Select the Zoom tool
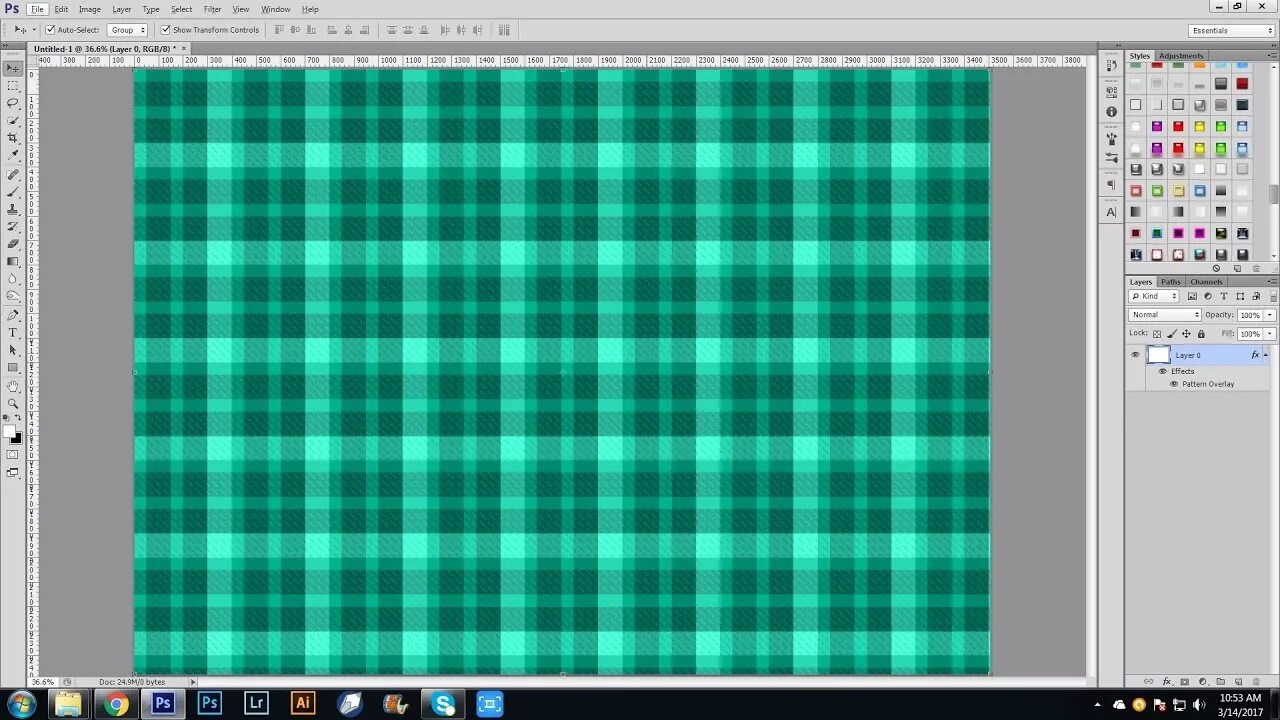1280x720 pixels. (x=13, y=403)
